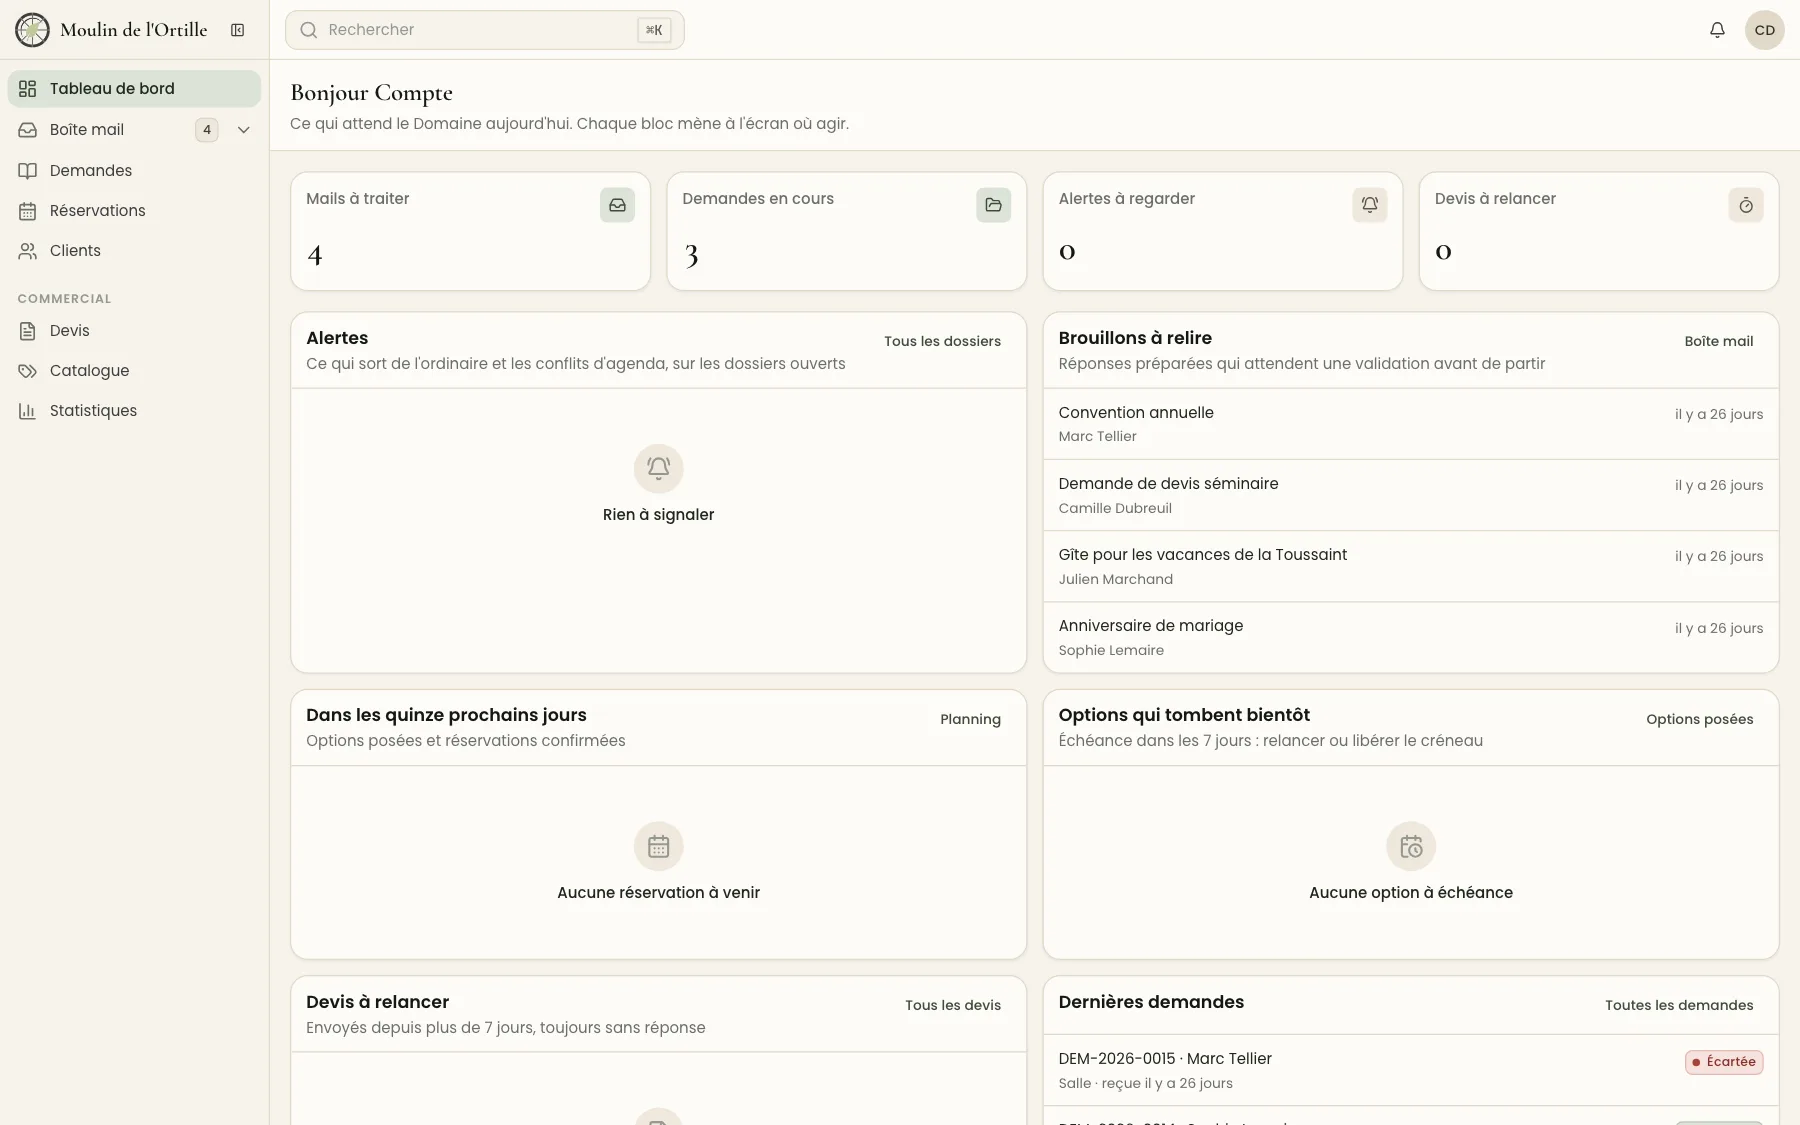Image resolution: width=1800 pixels, height=1125 pixels.
Task: Click the Réservations calendar icon in sidebar
Action: click(28, 211)
